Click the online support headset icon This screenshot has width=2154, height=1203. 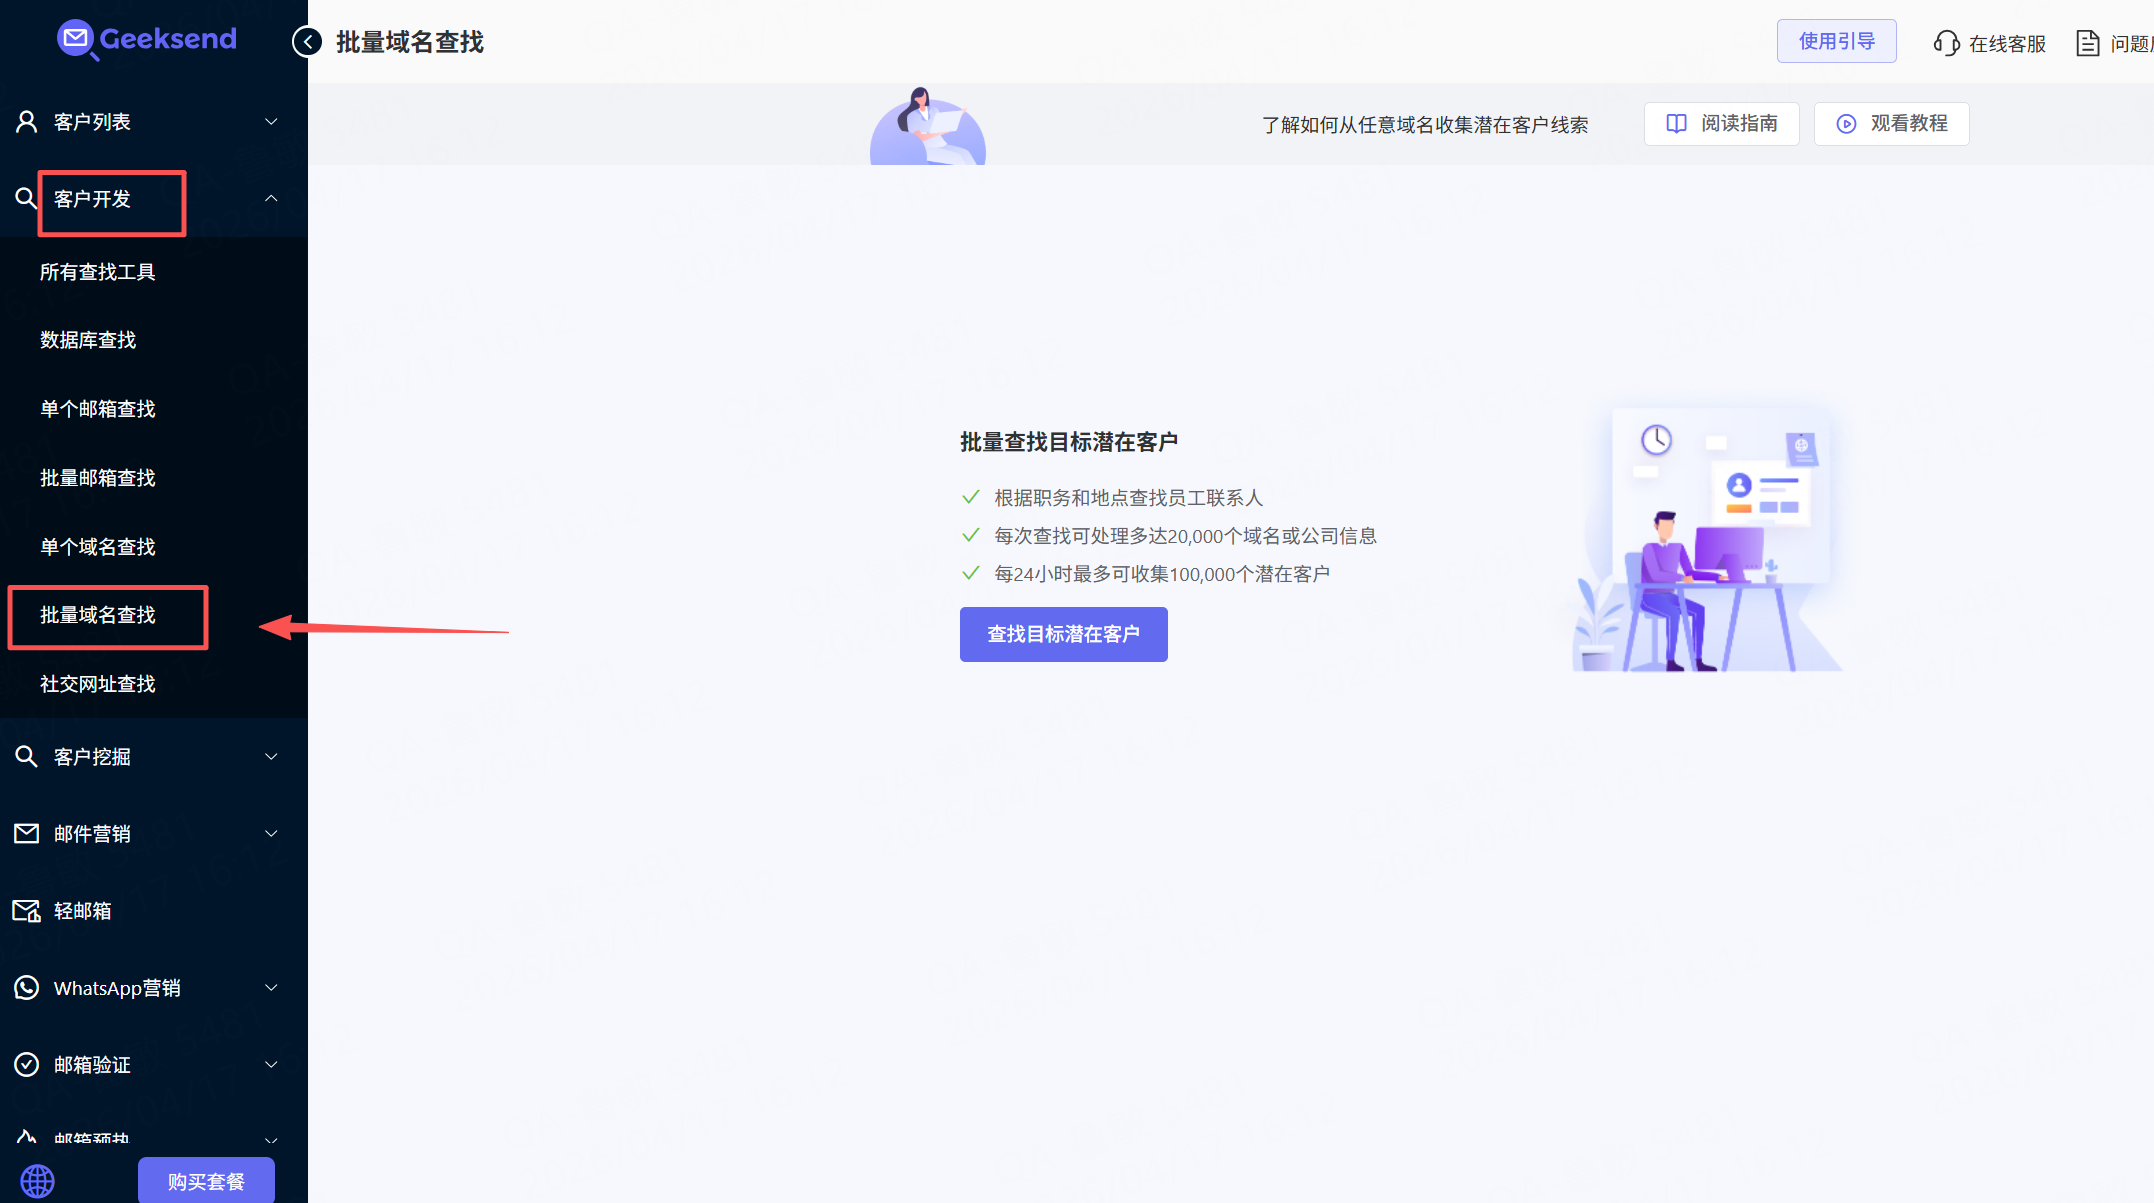[x=1945, y=43]
